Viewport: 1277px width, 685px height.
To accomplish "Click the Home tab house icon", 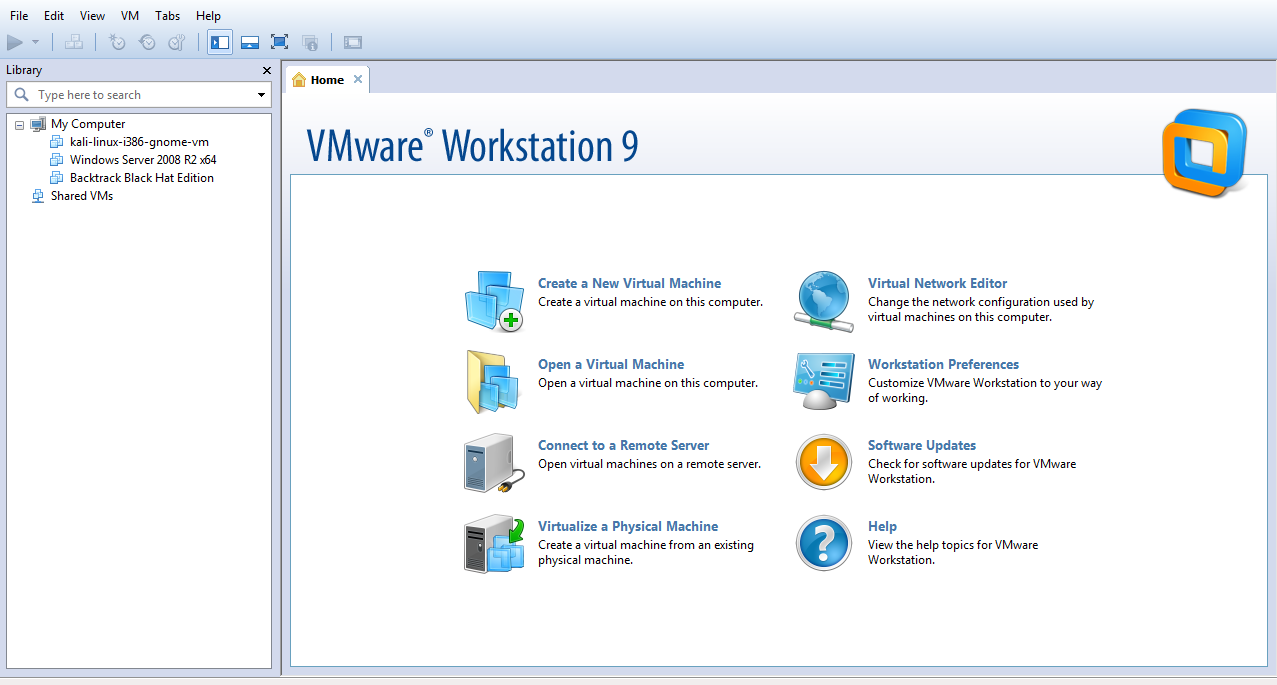I will pos(299,80).
